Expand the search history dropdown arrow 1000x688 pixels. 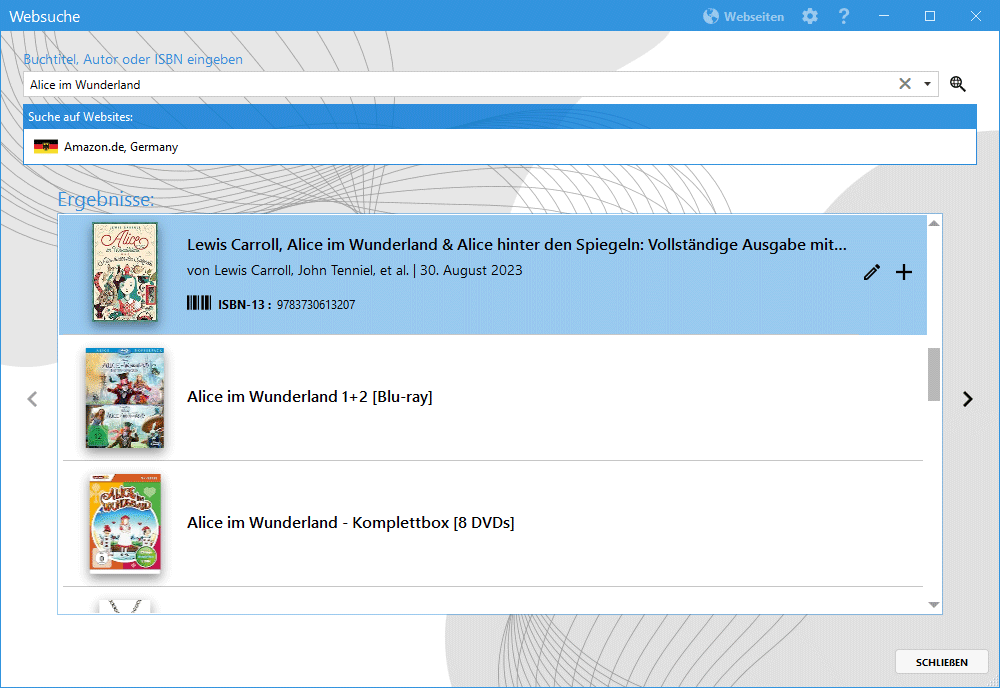click(x=927, y=84)
